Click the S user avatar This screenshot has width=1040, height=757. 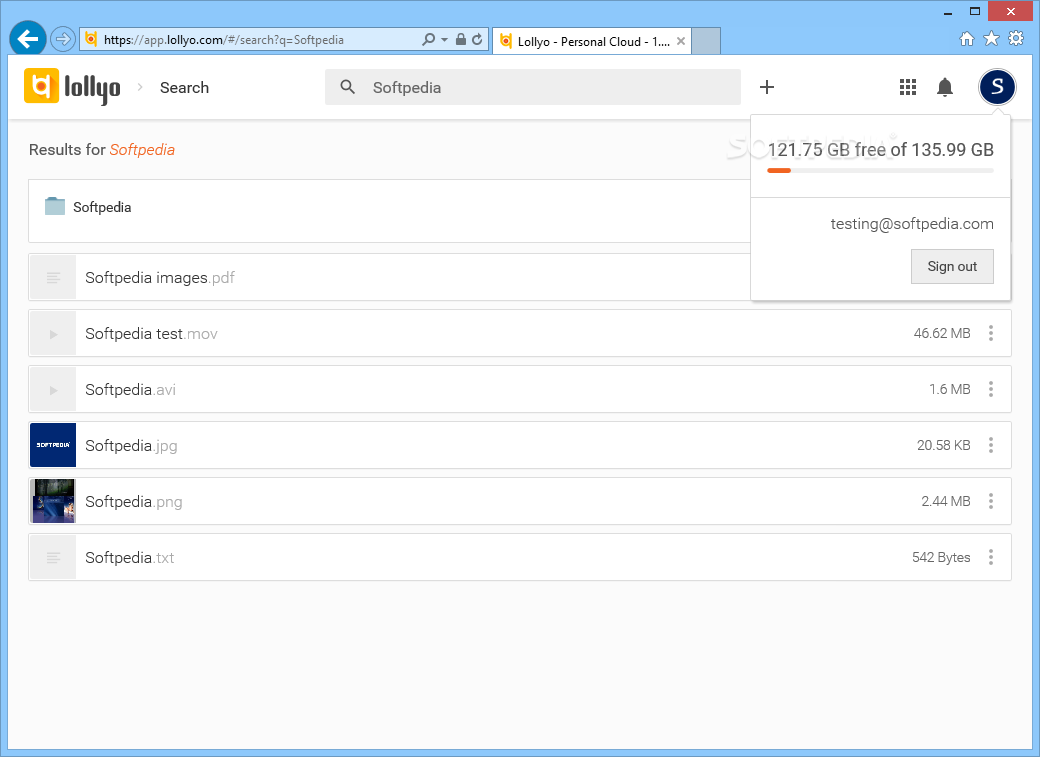click(997, 87)
